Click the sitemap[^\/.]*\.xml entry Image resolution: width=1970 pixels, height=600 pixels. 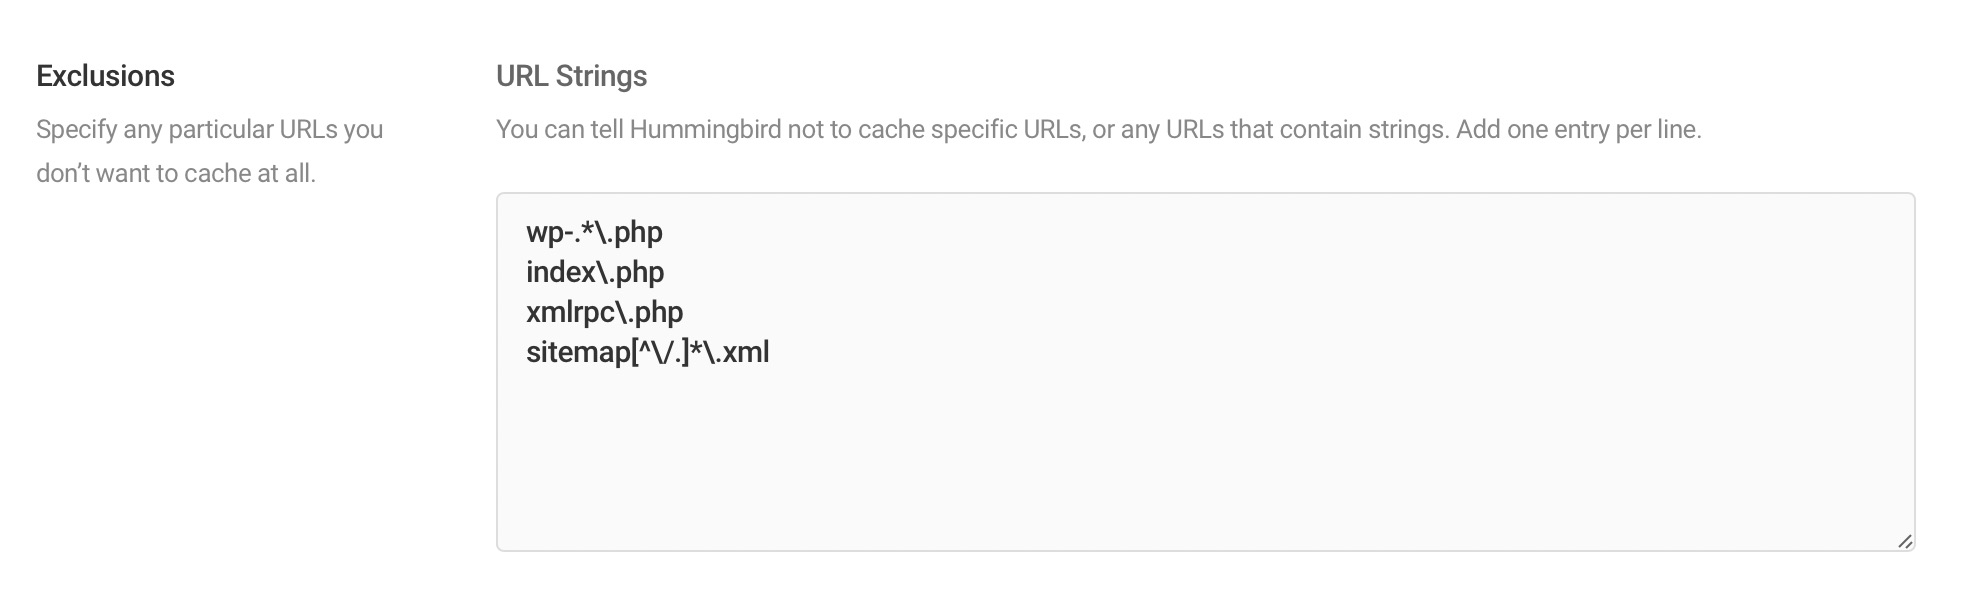647,353
